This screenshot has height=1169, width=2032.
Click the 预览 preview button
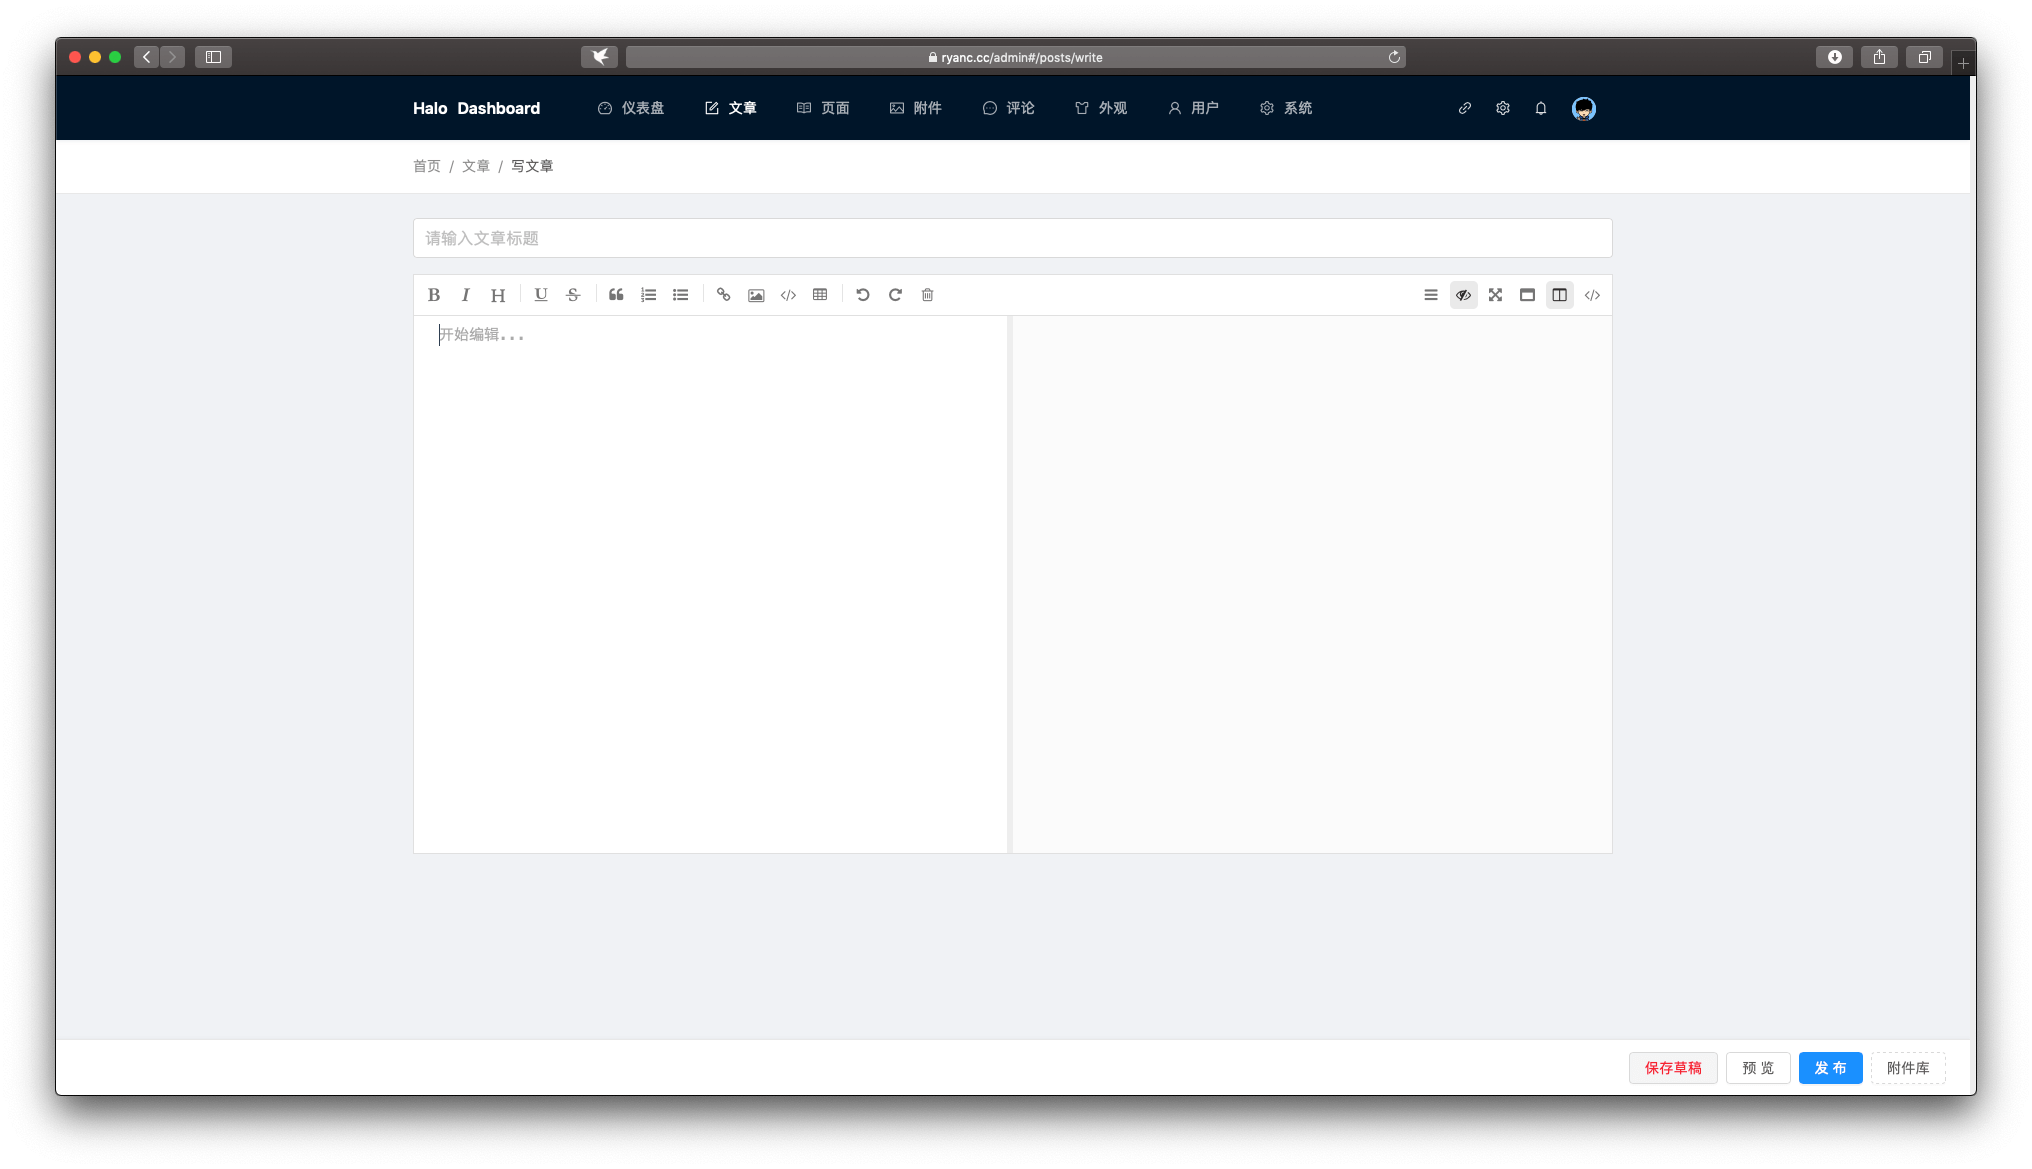1758,1068
